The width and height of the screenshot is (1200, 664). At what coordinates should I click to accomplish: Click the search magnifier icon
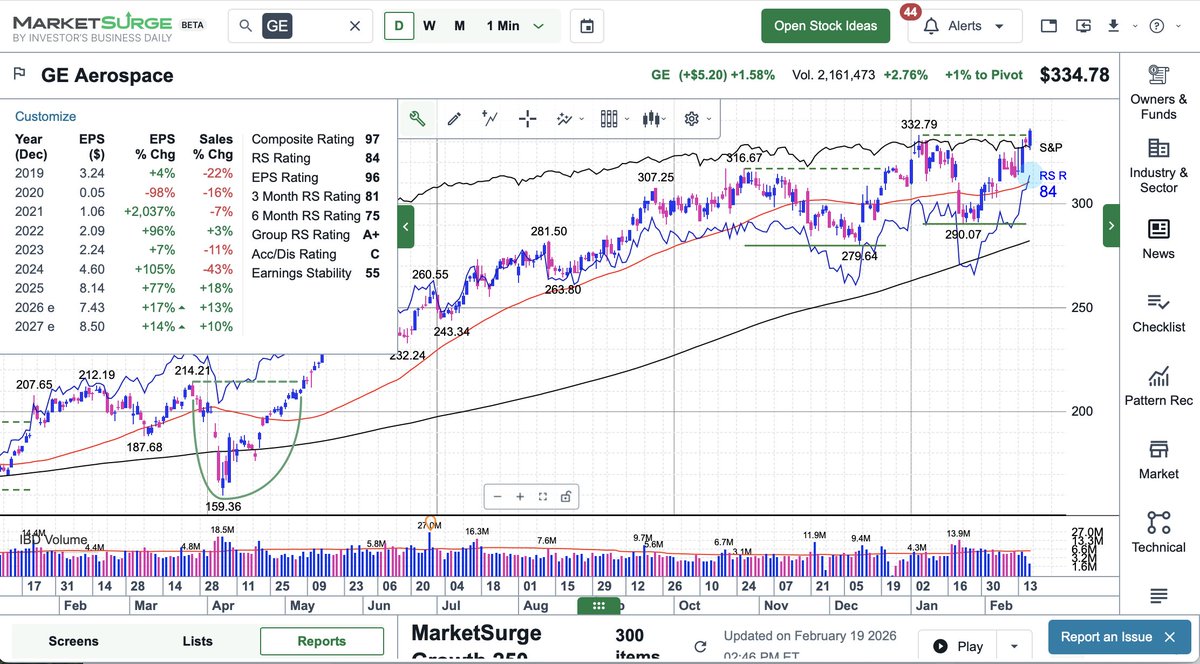tap(246, 26)
